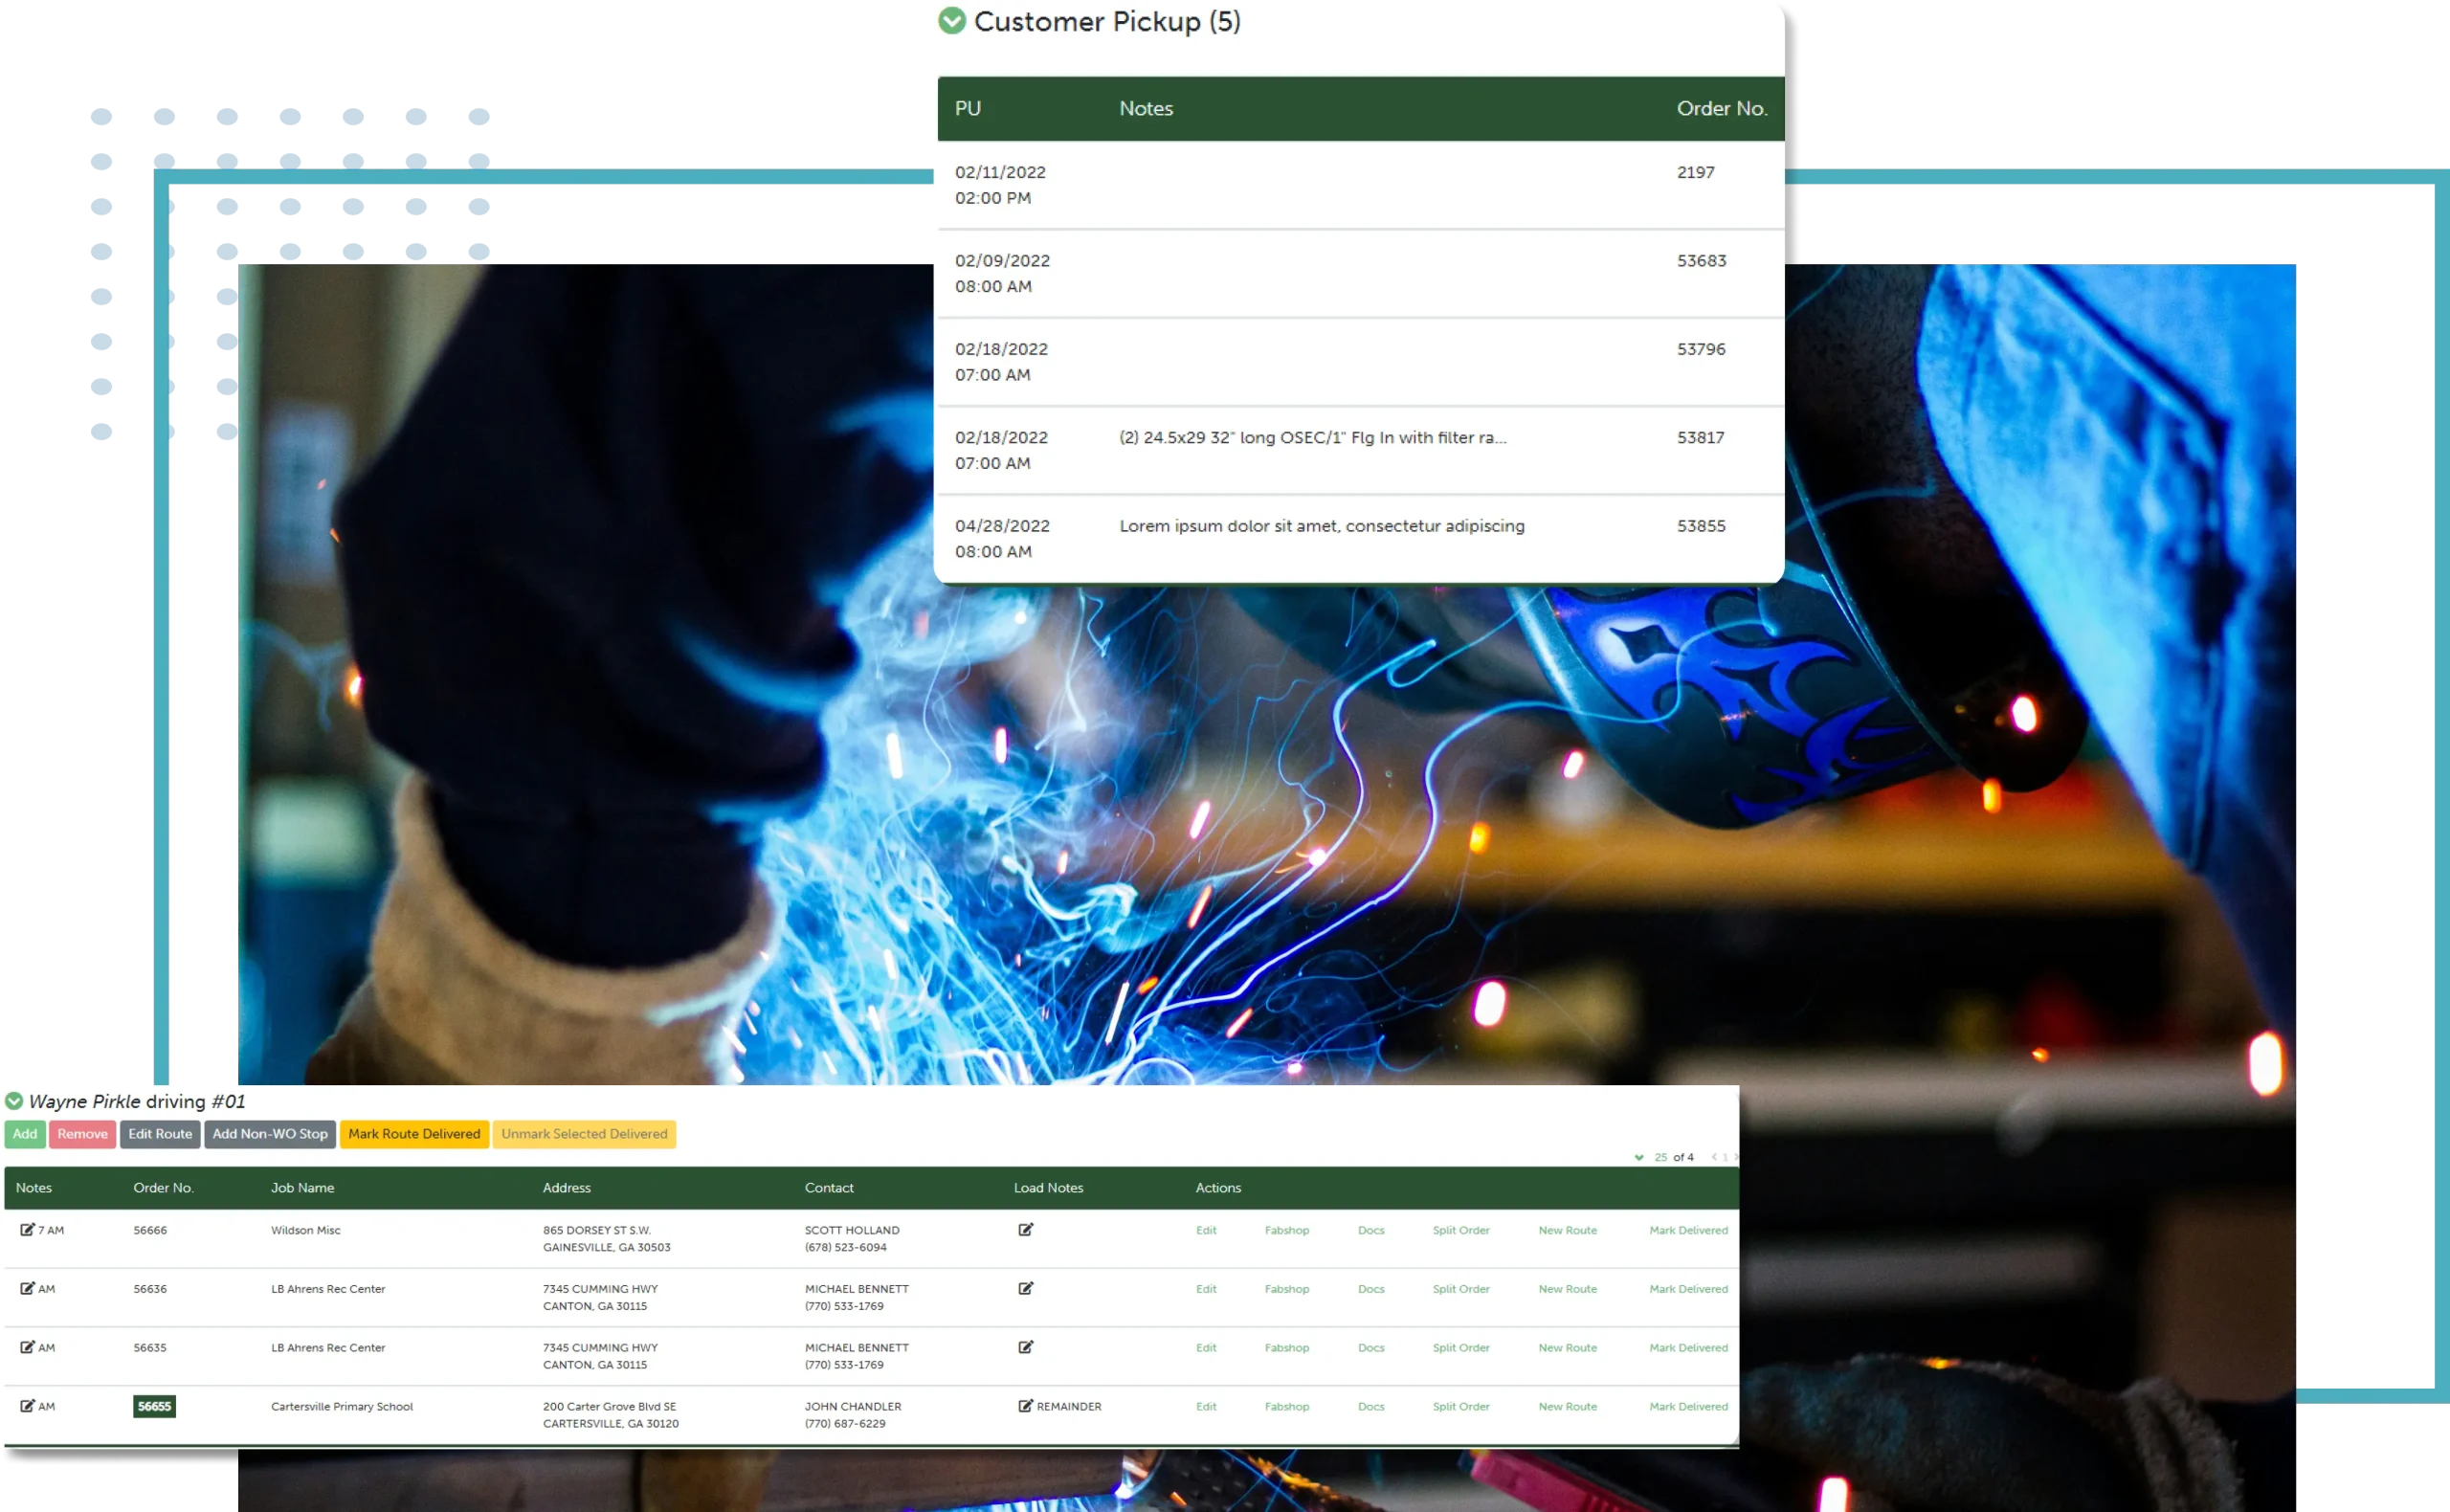This screenshot has width=2450, height=1512.
Task: Collapse Wayne Pirkle route with green chevron
Action: (14, 1101)
